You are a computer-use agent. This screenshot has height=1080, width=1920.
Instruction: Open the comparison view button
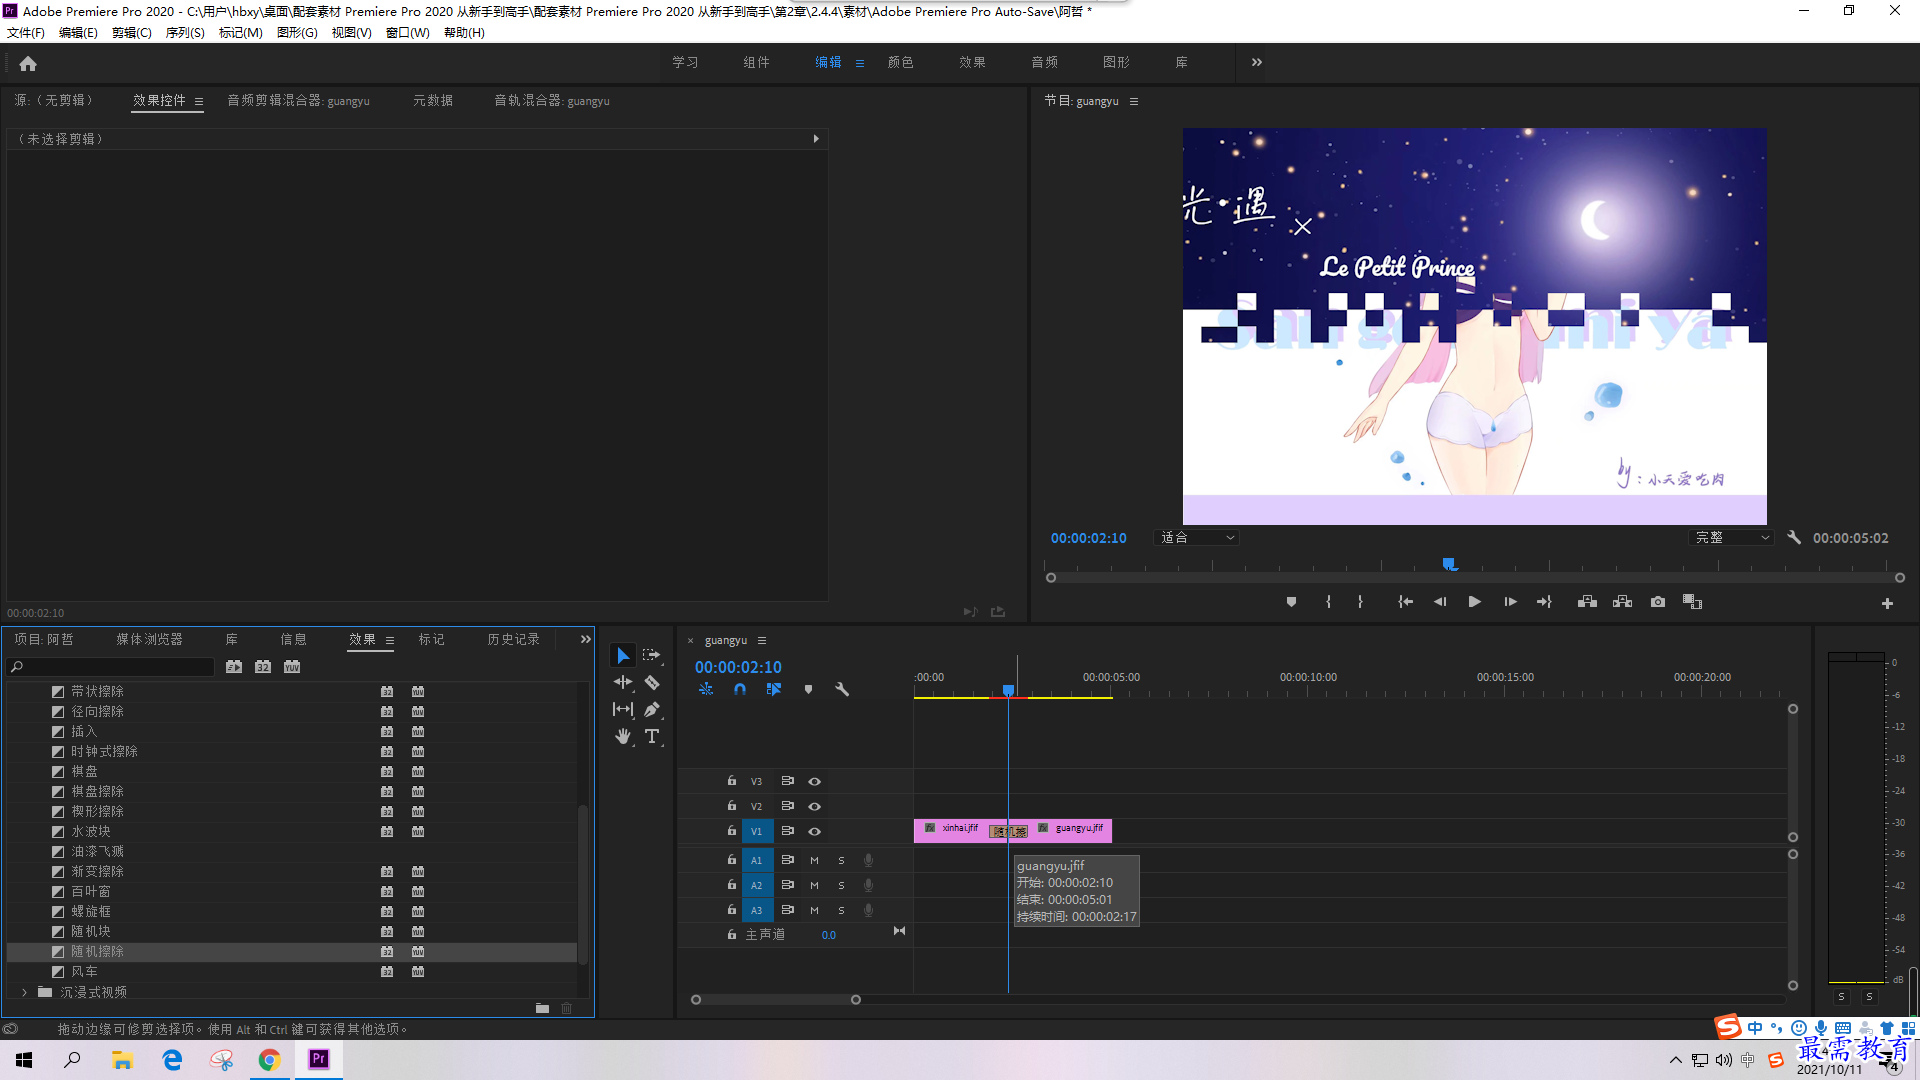(x=1692, y=602)
